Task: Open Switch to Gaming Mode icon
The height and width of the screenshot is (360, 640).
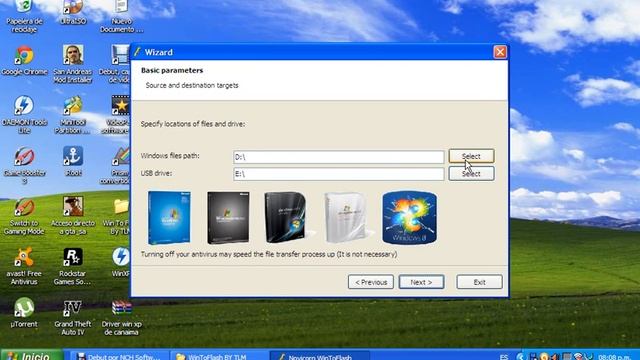Action: [24, 216]
